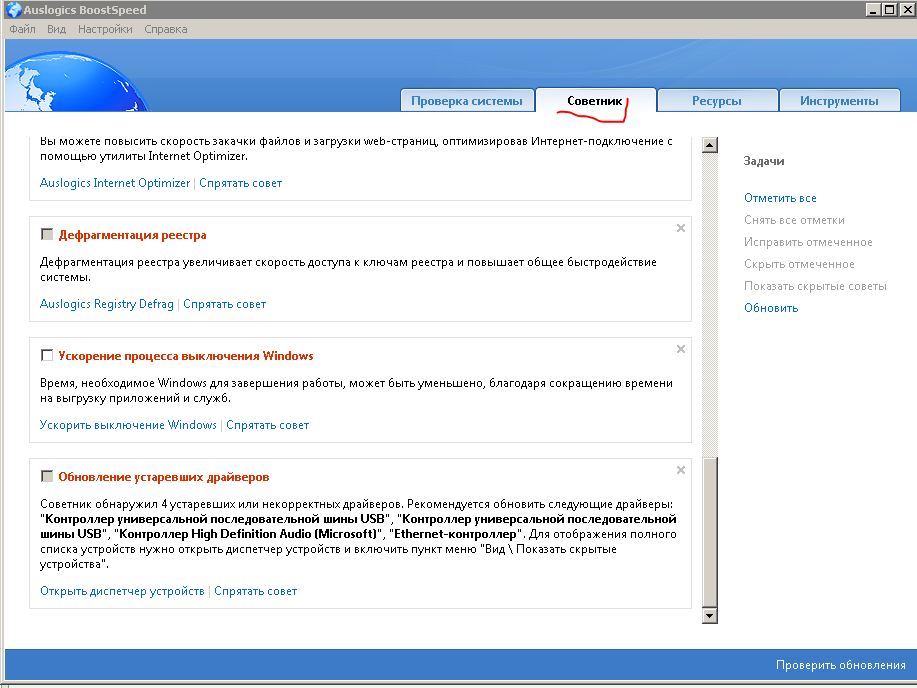Click Обновить in the tasks panel

[x=771, y=308]
